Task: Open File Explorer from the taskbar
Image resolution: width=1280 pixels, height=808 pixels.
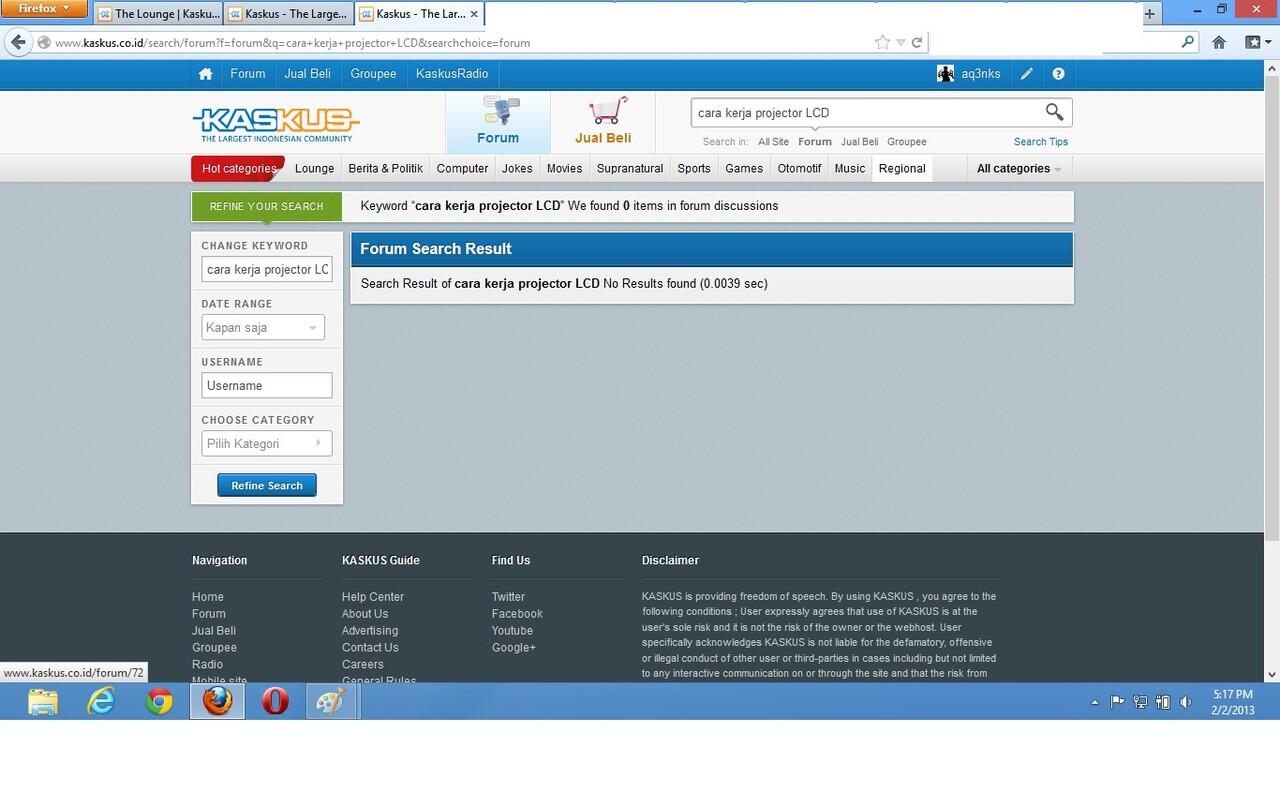Action: (x=43, y=702)
